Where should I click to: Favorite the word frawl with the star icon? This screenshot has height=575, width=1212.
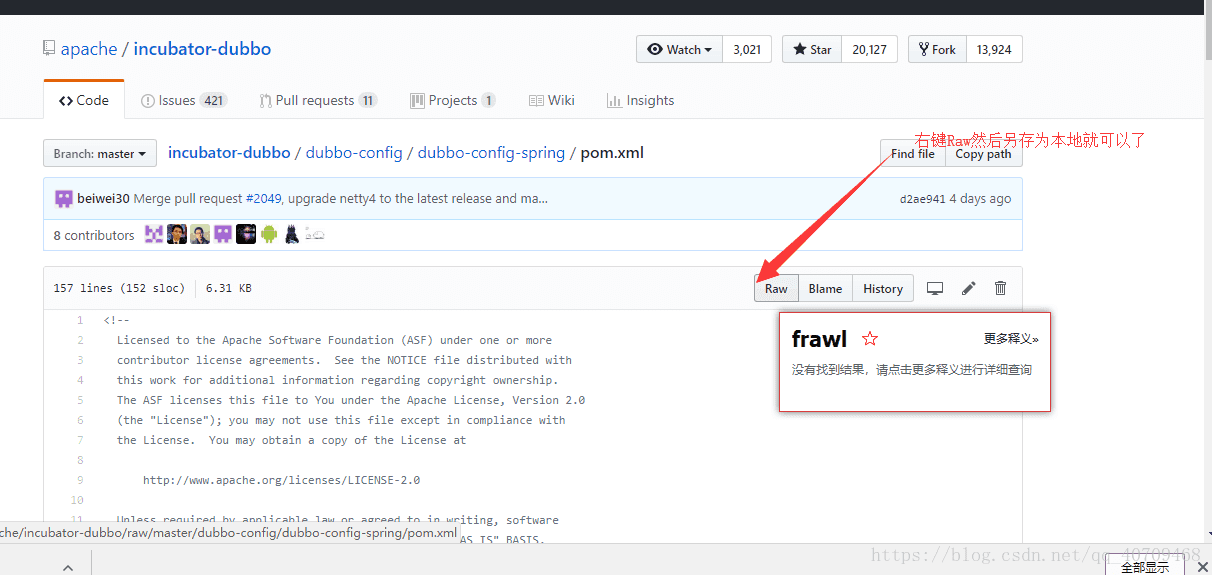[869, 339]
